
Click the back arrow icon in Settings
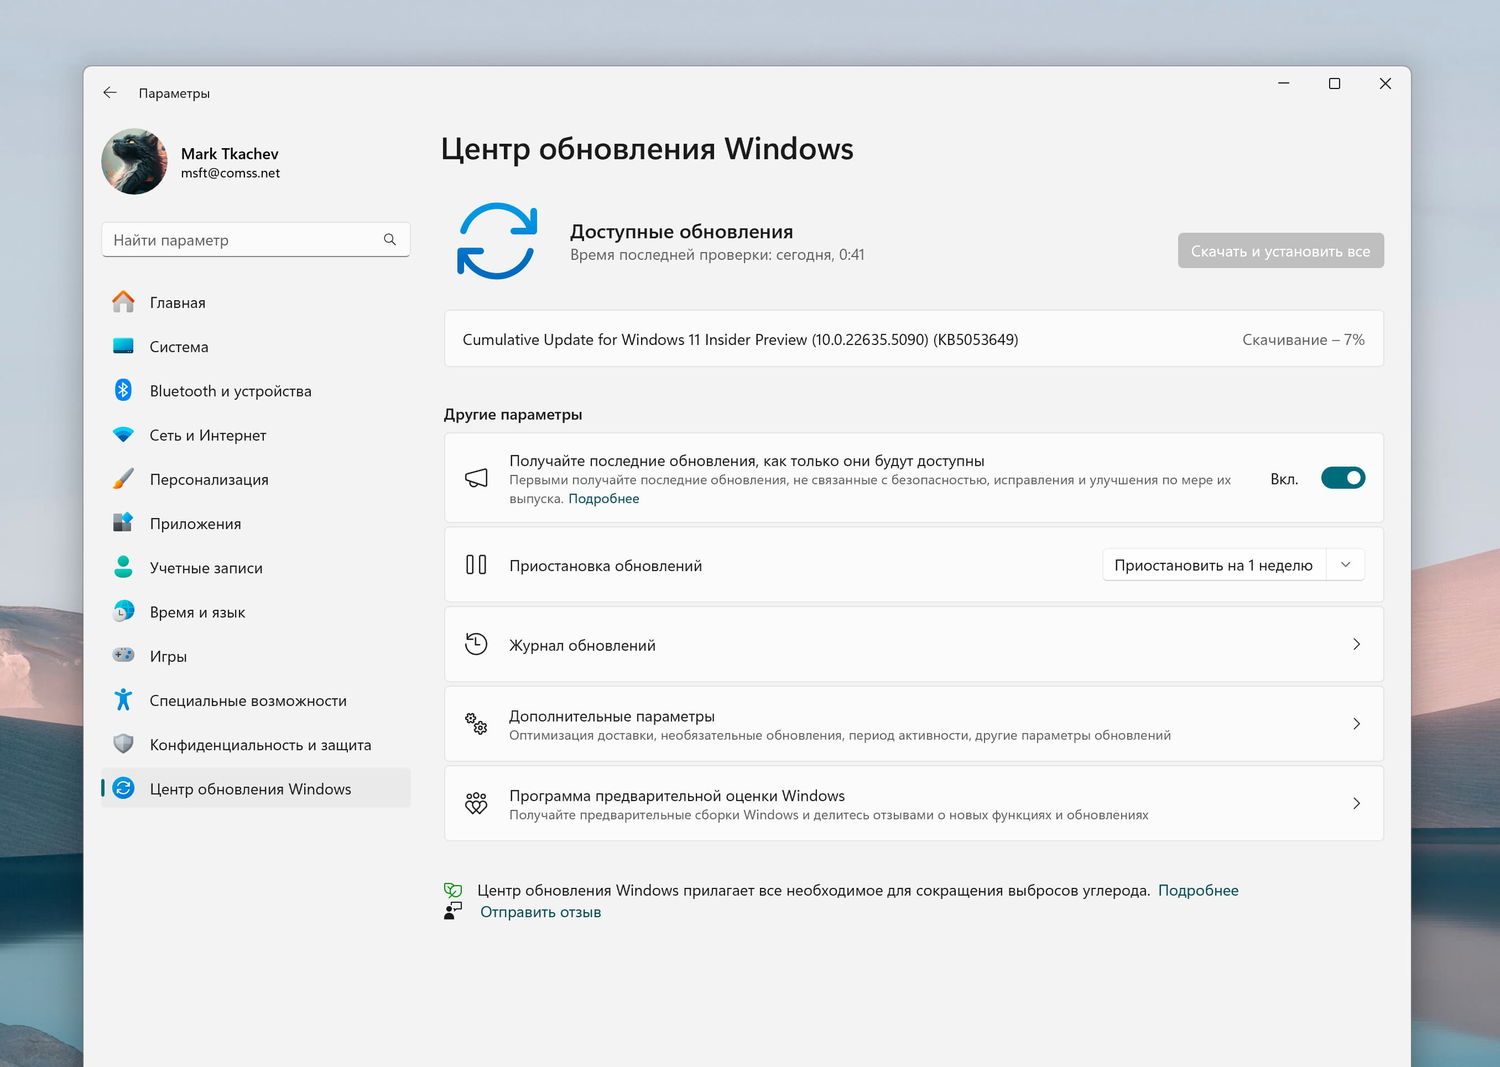(x=110, y=93)
